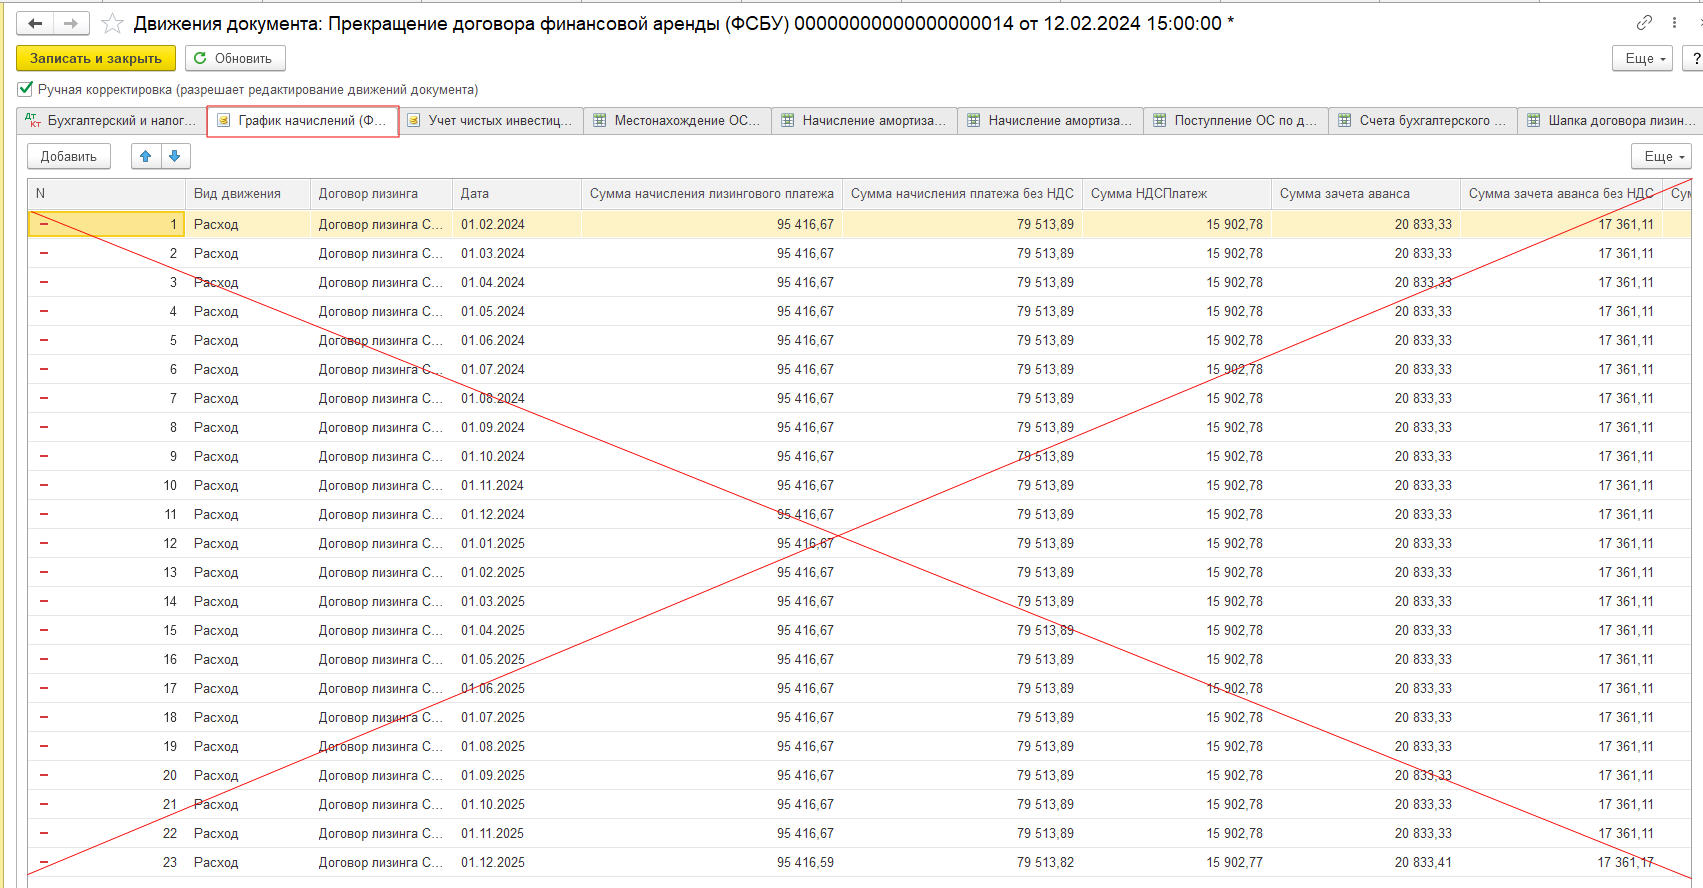Click the forward navigation arrow

point(70,23)
